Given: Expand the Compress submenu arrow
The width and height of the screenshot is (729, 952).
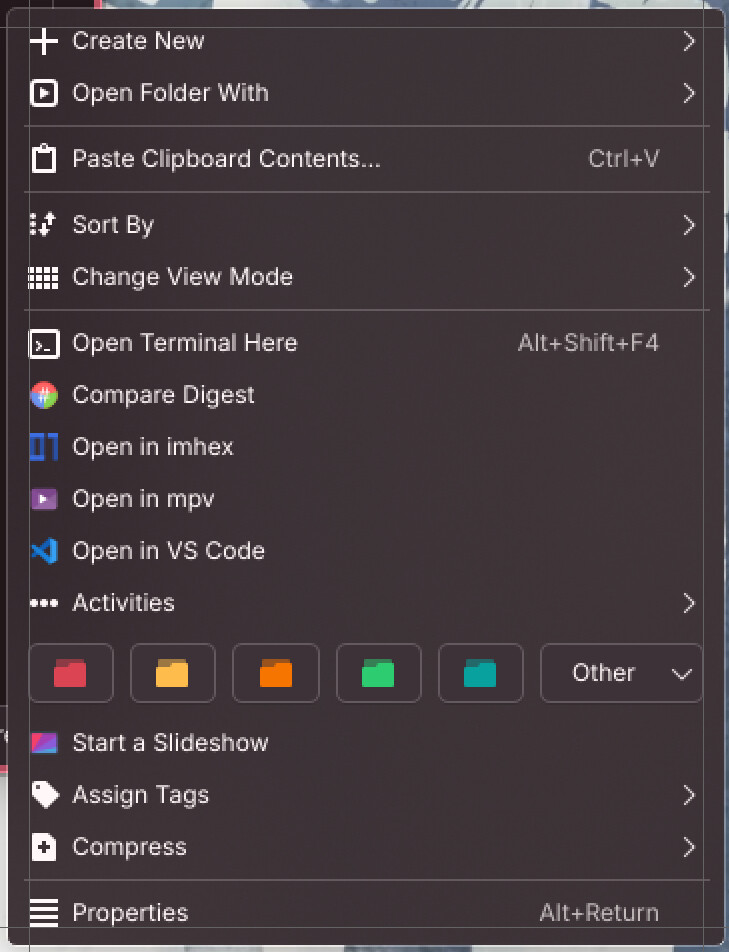Looking at the screenshot, I should tap(688, 847).
